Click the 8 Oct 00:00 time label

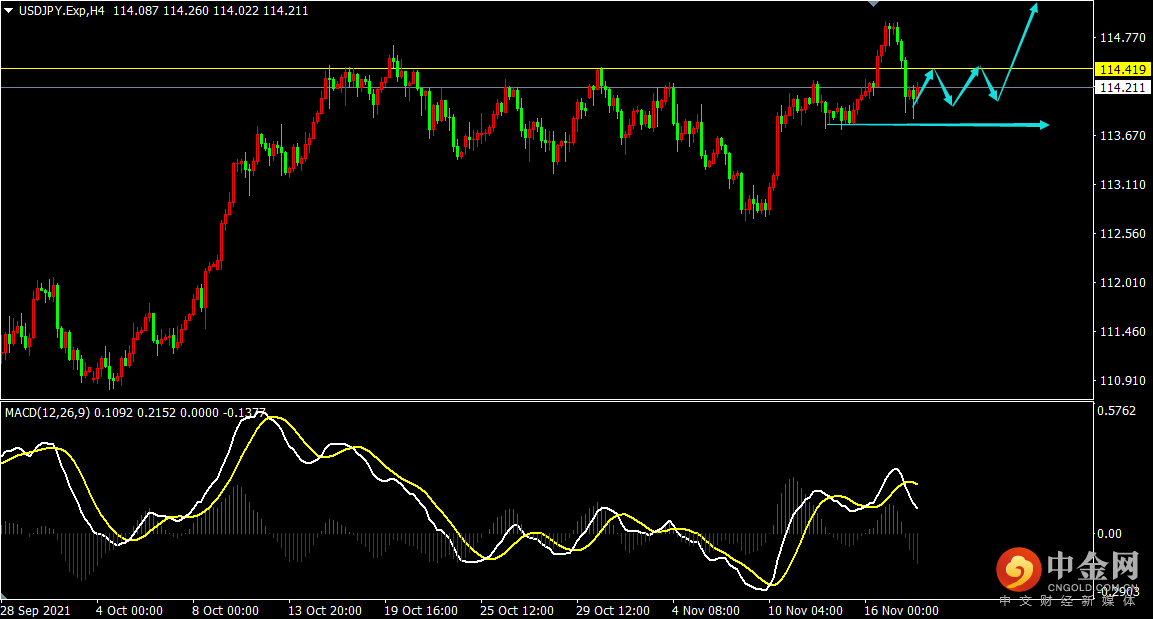click(x=225, y=611)
